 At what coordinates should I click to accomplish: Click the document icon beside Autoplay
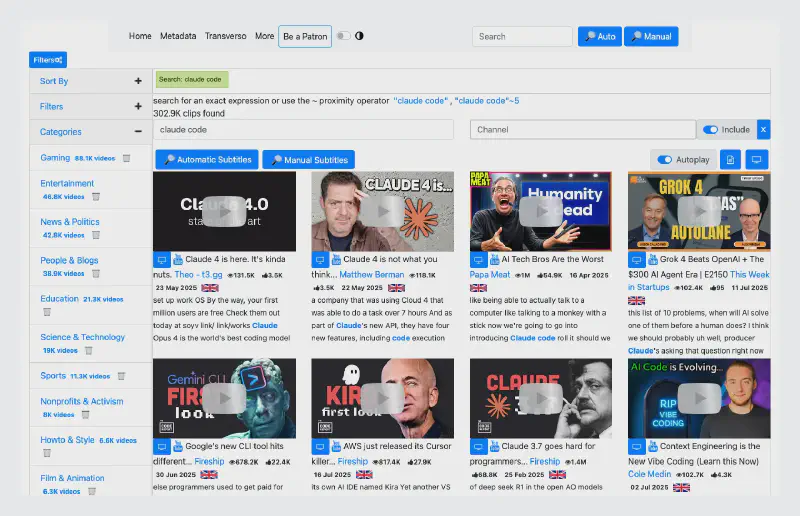click(730, 160)
